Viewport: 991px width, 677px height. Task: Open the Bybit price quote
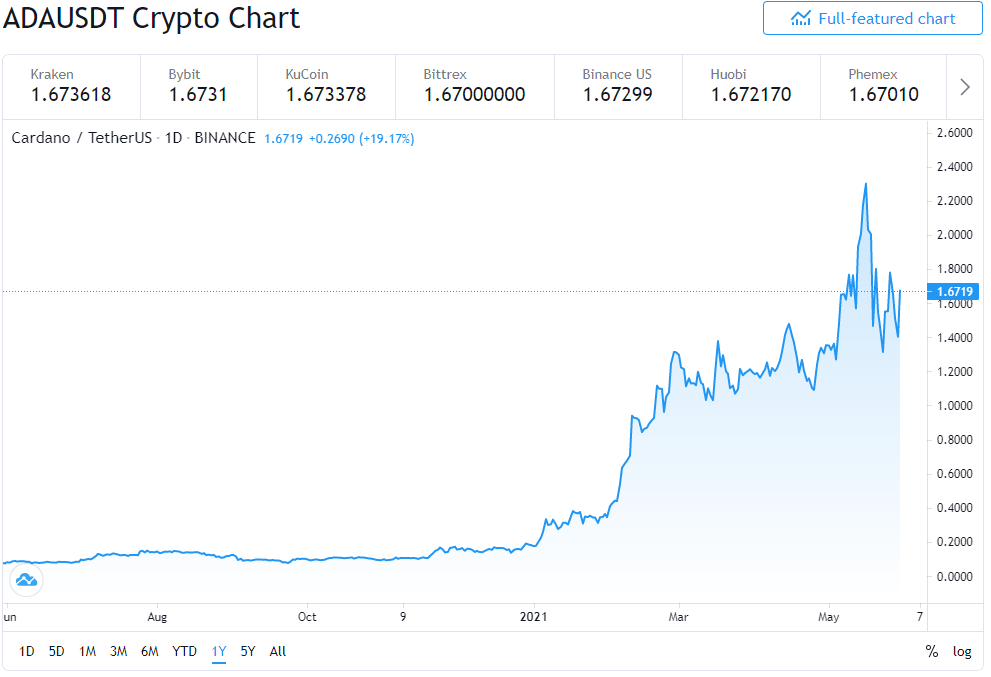coord(198,87)
